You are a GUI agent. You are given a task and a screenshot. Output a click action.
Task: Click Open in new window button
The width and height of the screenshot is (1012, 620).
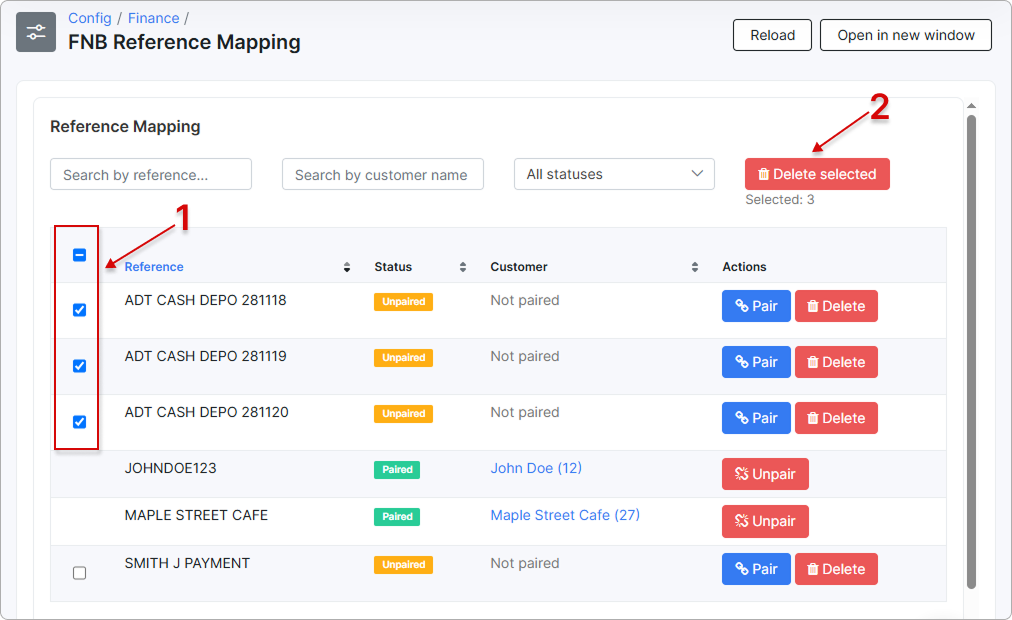pos(906,35)
